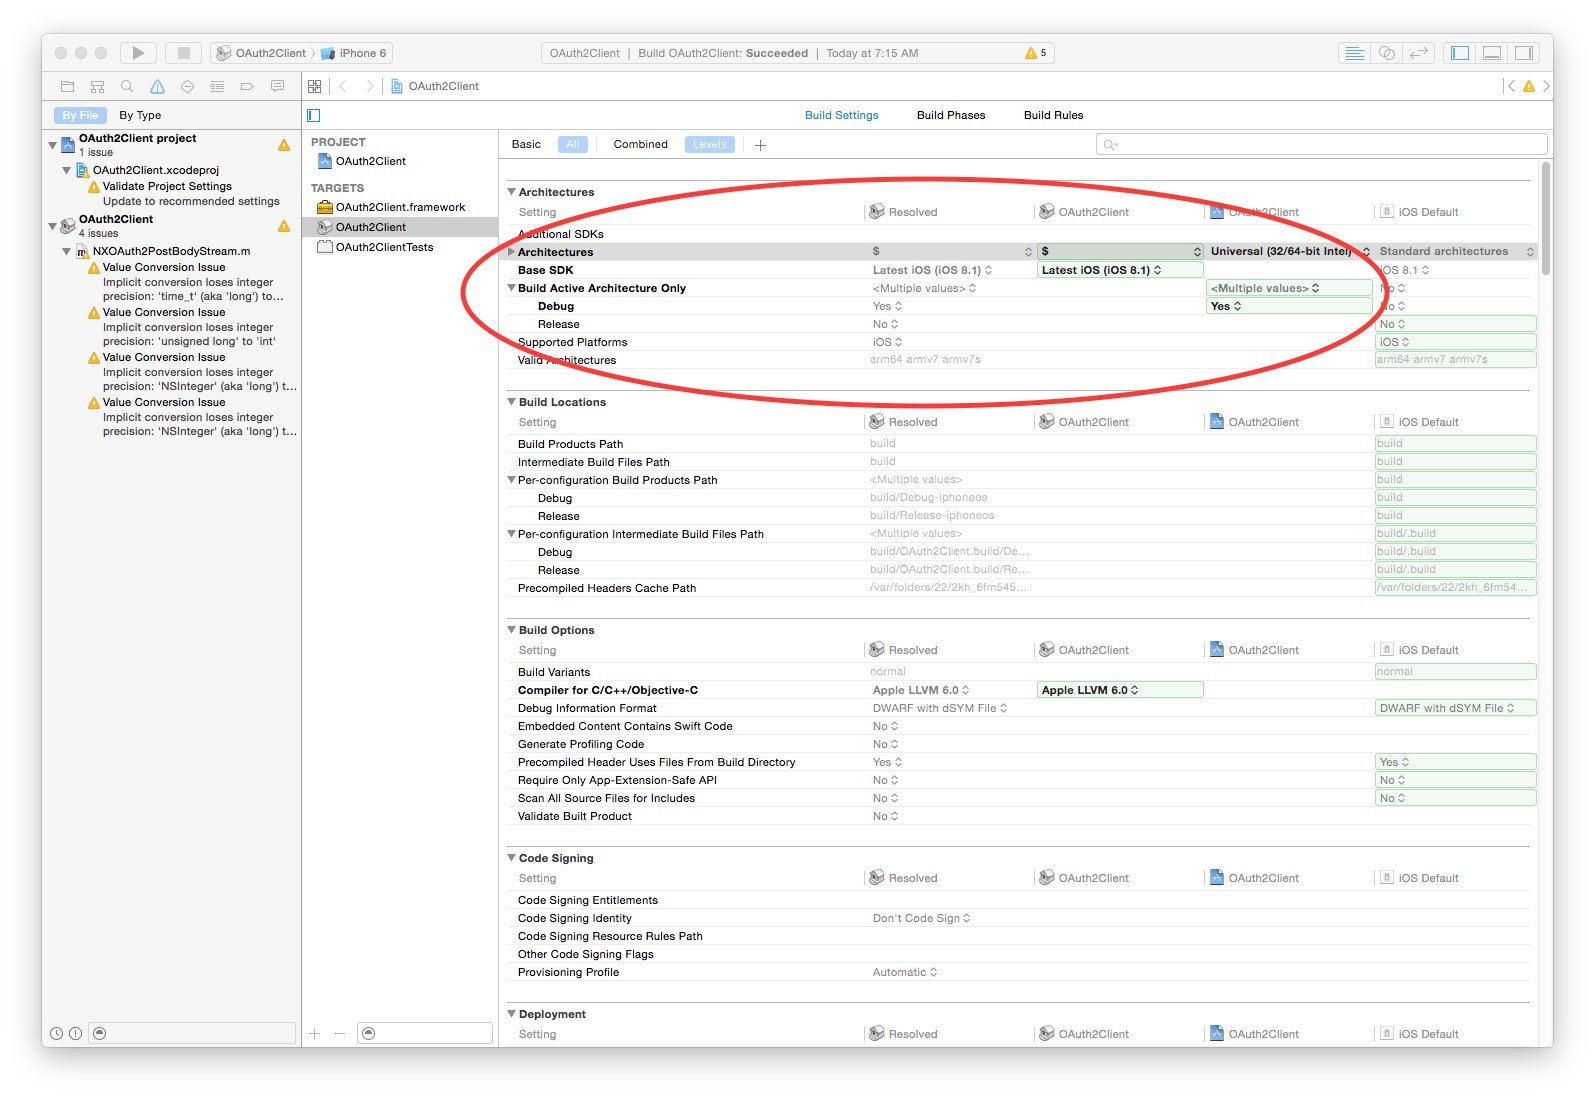Show only recent issues clock filter
Image resolution: width=1595 pixels, height=1097 pixels.
(57, 1033)
